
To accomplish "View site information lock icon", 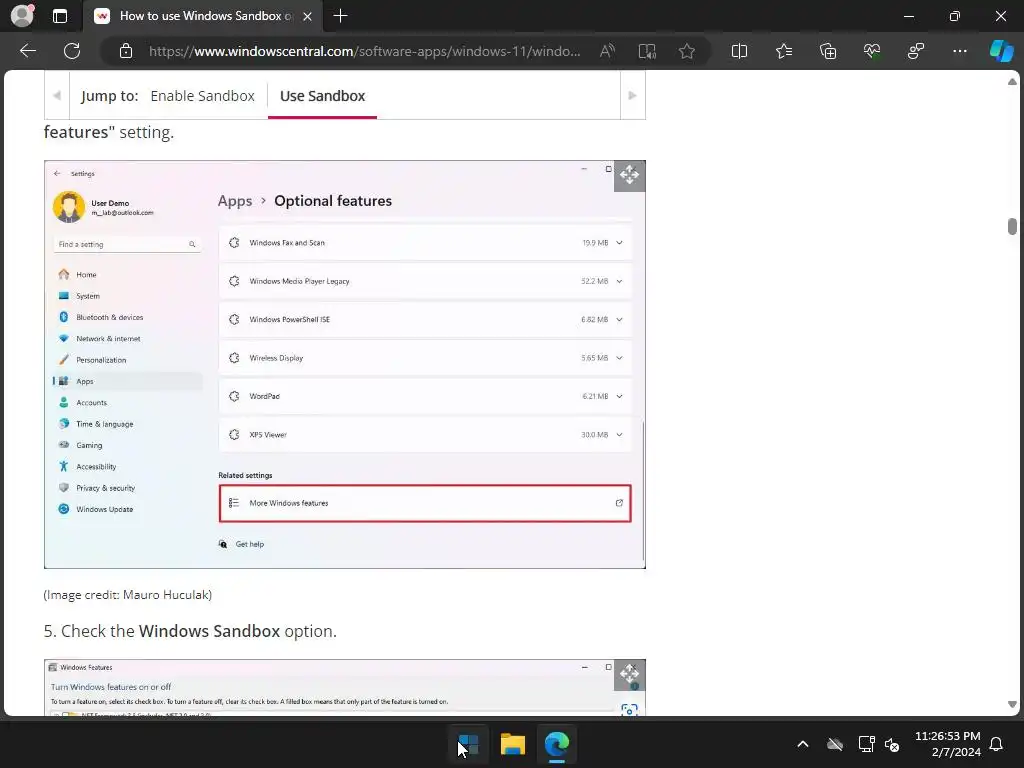I will pyautogui.click(x=126, y=51).
